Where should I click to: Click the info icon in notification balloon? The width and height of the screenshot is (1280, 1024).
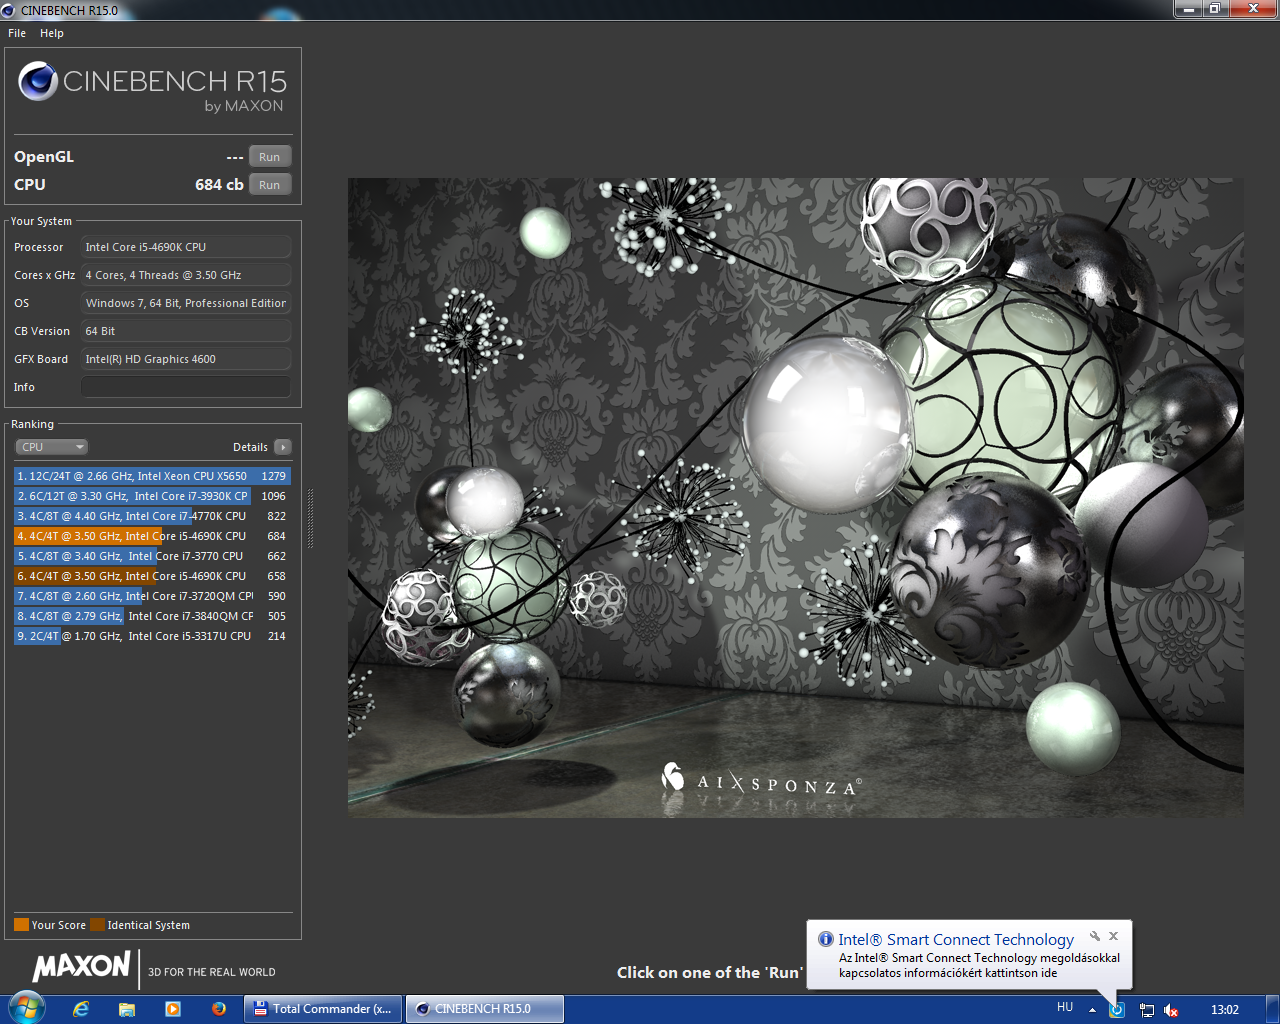pos(826,939)
